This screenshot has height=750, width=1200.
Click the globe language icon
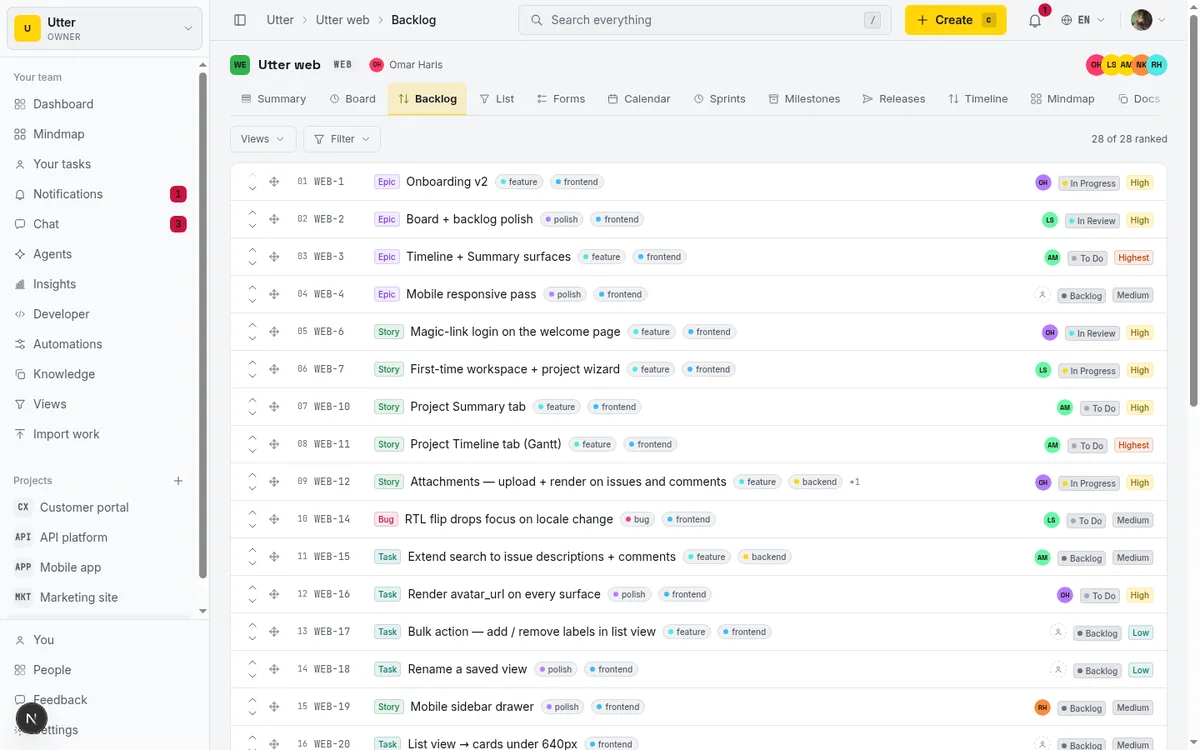click(x=1067, y=20)
